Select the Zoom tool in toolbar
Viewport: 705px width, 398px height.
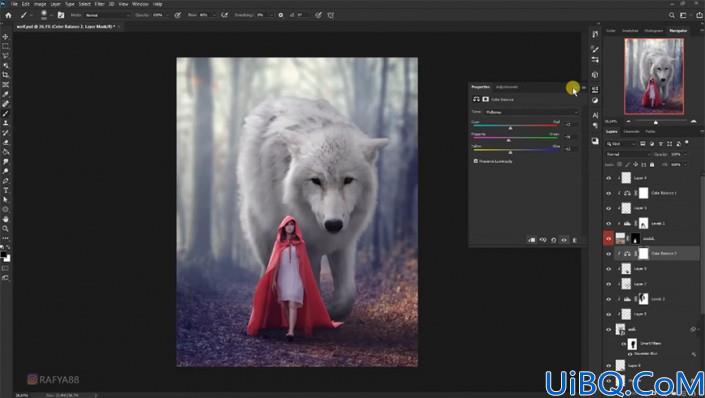[5, 228]
